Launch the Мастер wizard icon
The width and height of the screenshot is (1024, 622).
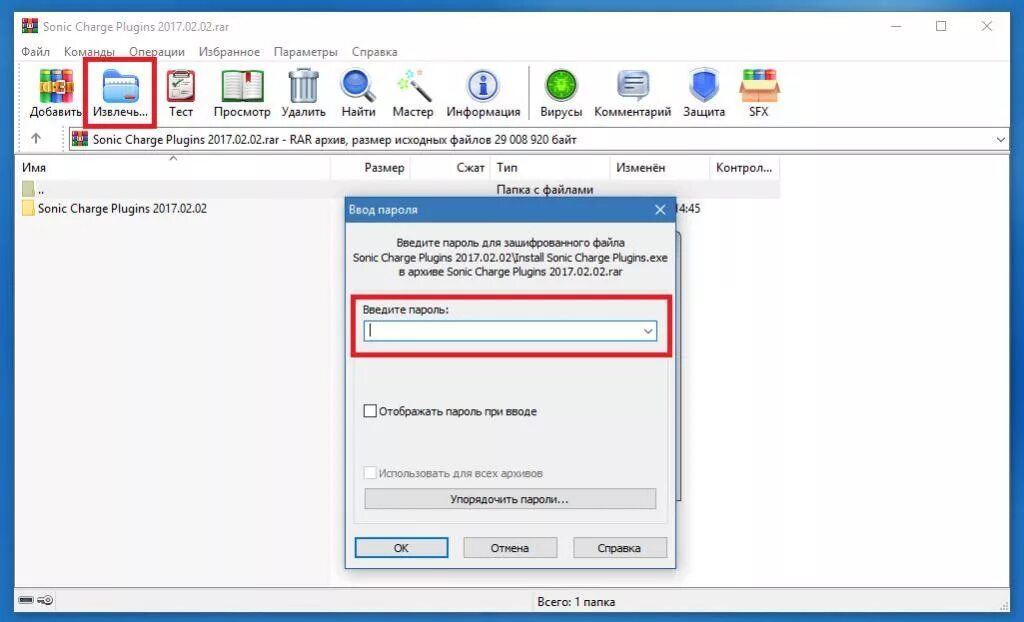413,86
